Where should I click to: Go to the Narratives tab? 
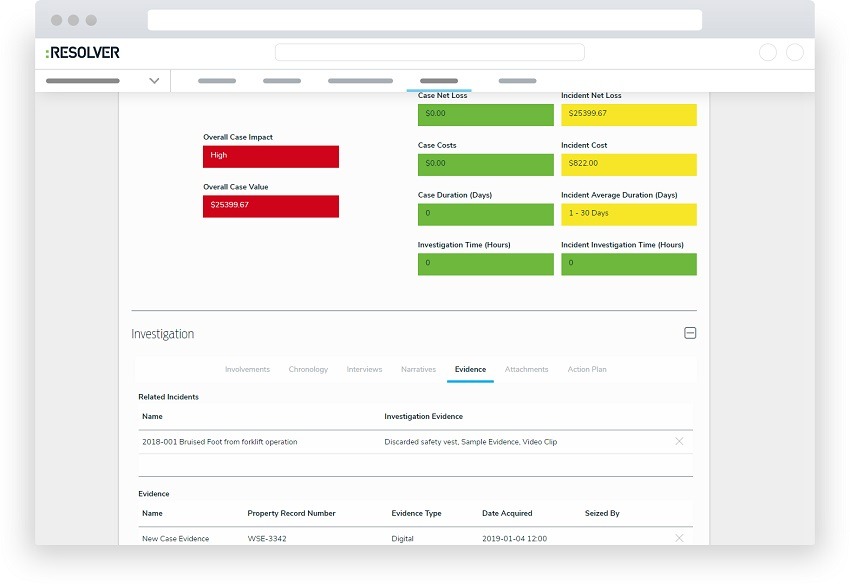click(418, 370)
